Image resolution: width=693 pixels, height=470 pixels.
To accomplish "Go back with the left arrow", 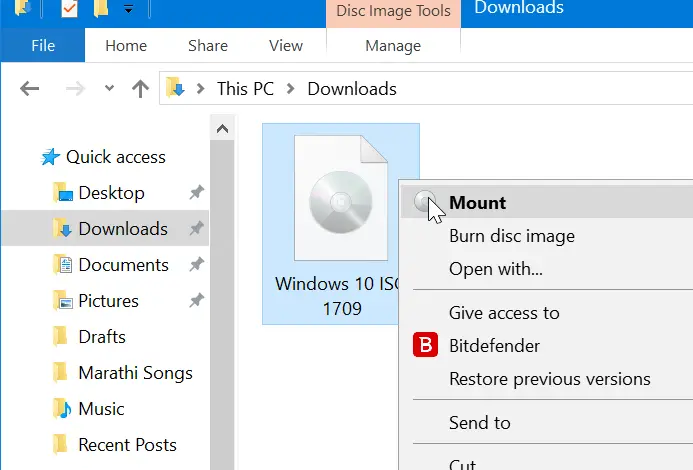I will click(x=30, y=89).
